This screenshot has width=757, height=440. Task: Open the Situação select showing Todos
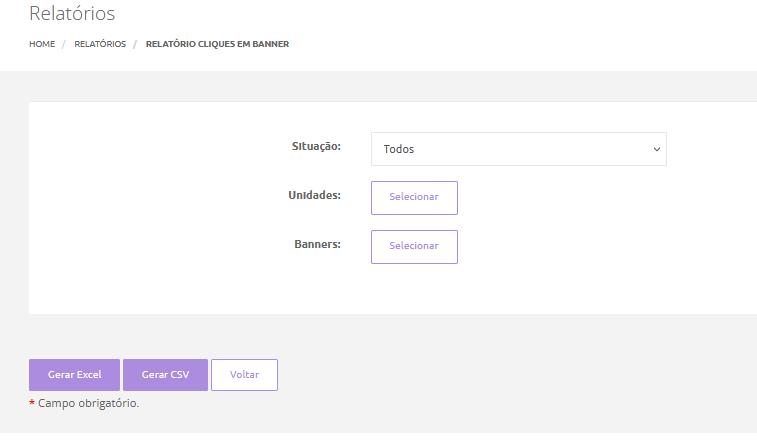tap(519, 149)
